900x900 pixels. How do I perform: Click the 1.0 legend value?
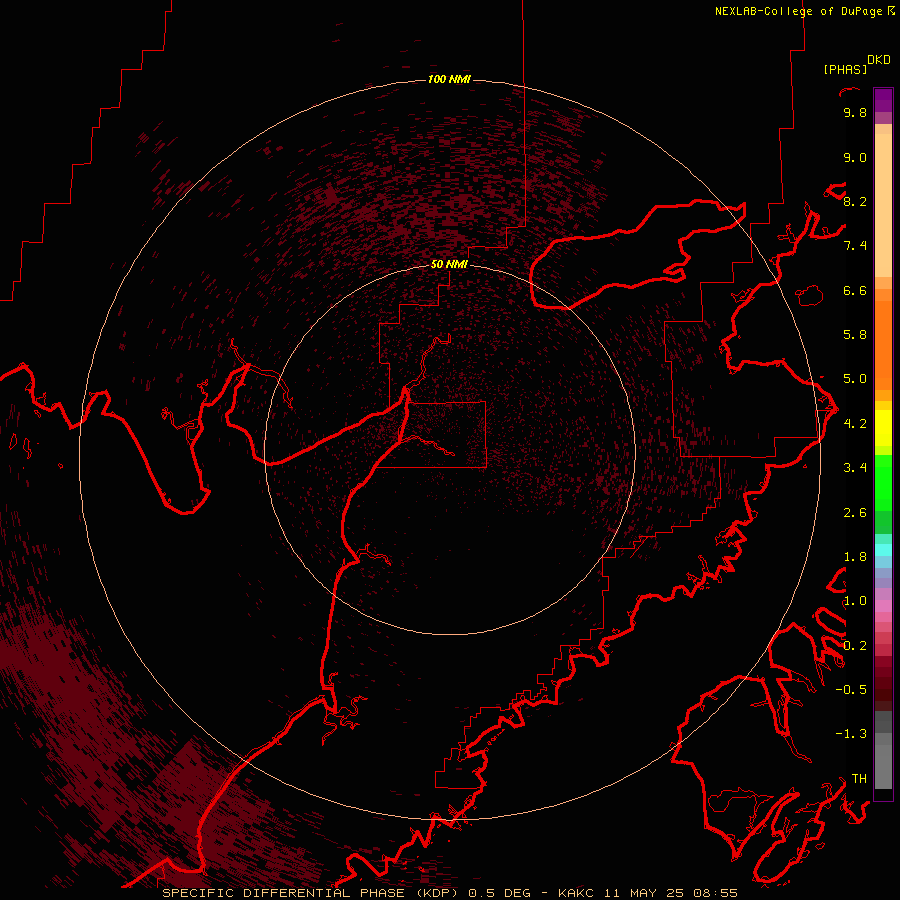[x=855, y=601]
